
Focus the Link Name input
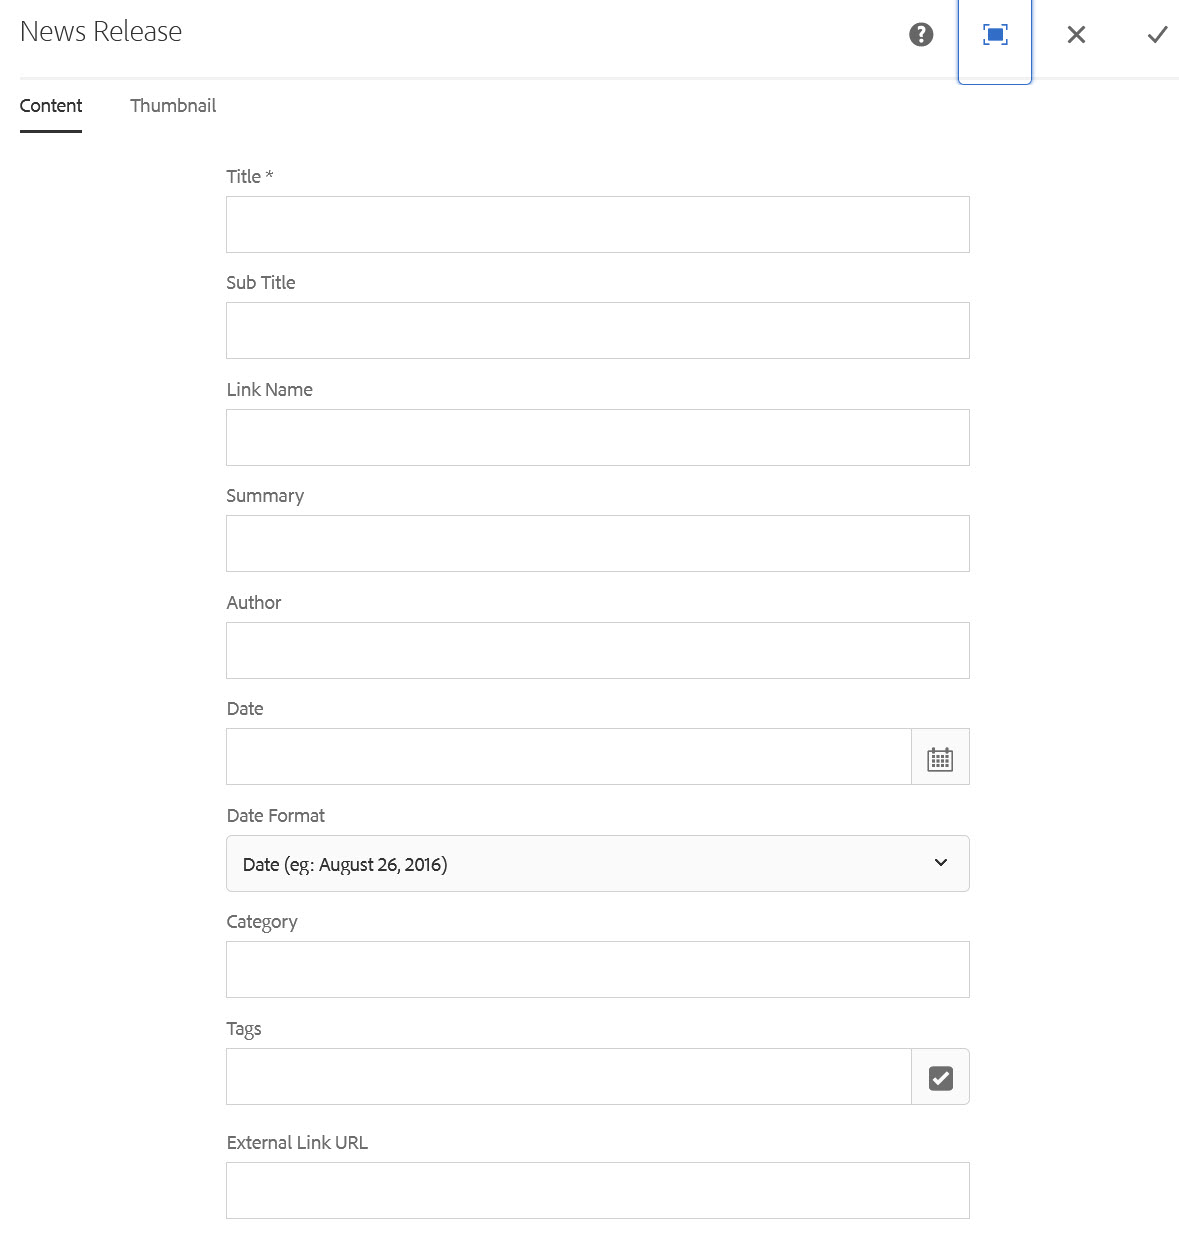[x=597, y=438]
